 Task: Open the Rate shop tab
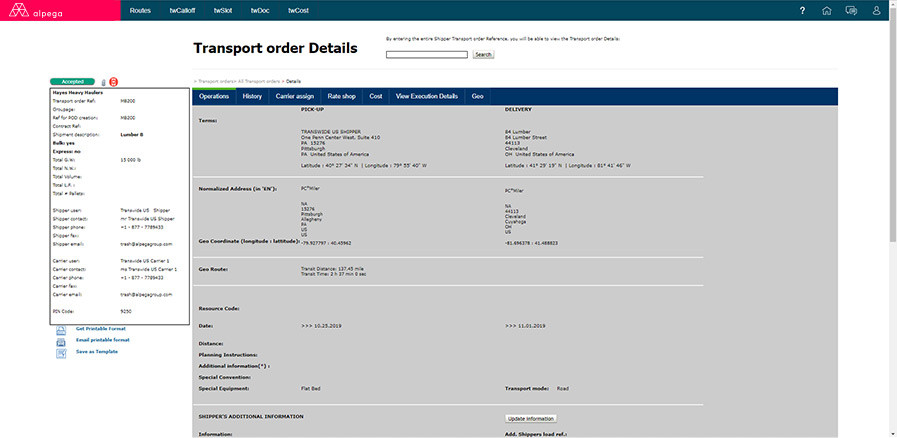(342, 96)
